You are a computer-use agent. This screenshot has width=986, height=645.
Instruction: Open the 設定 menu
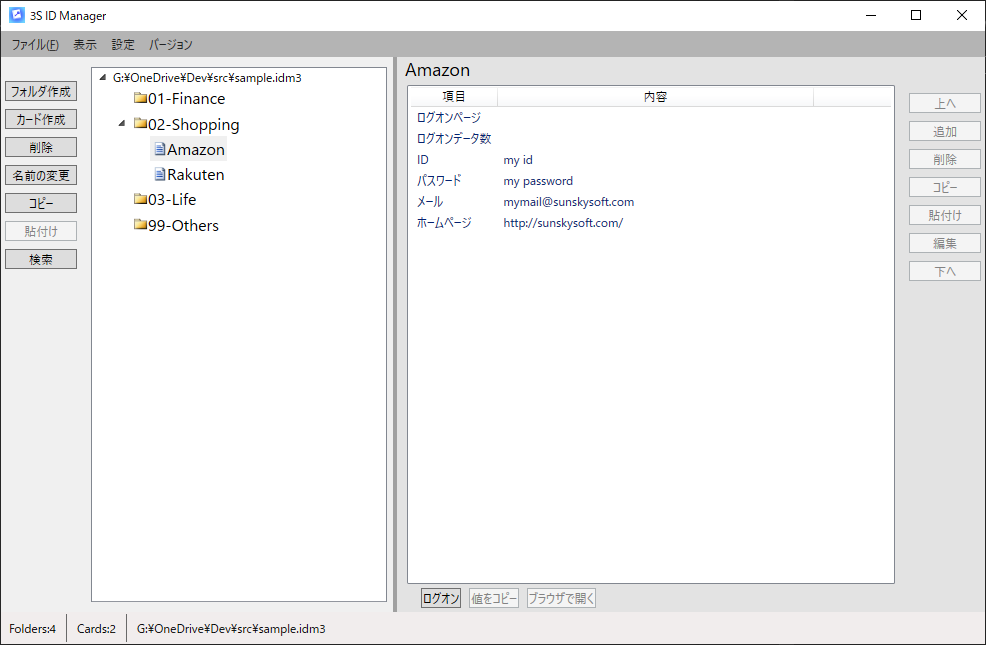[123, 45]
